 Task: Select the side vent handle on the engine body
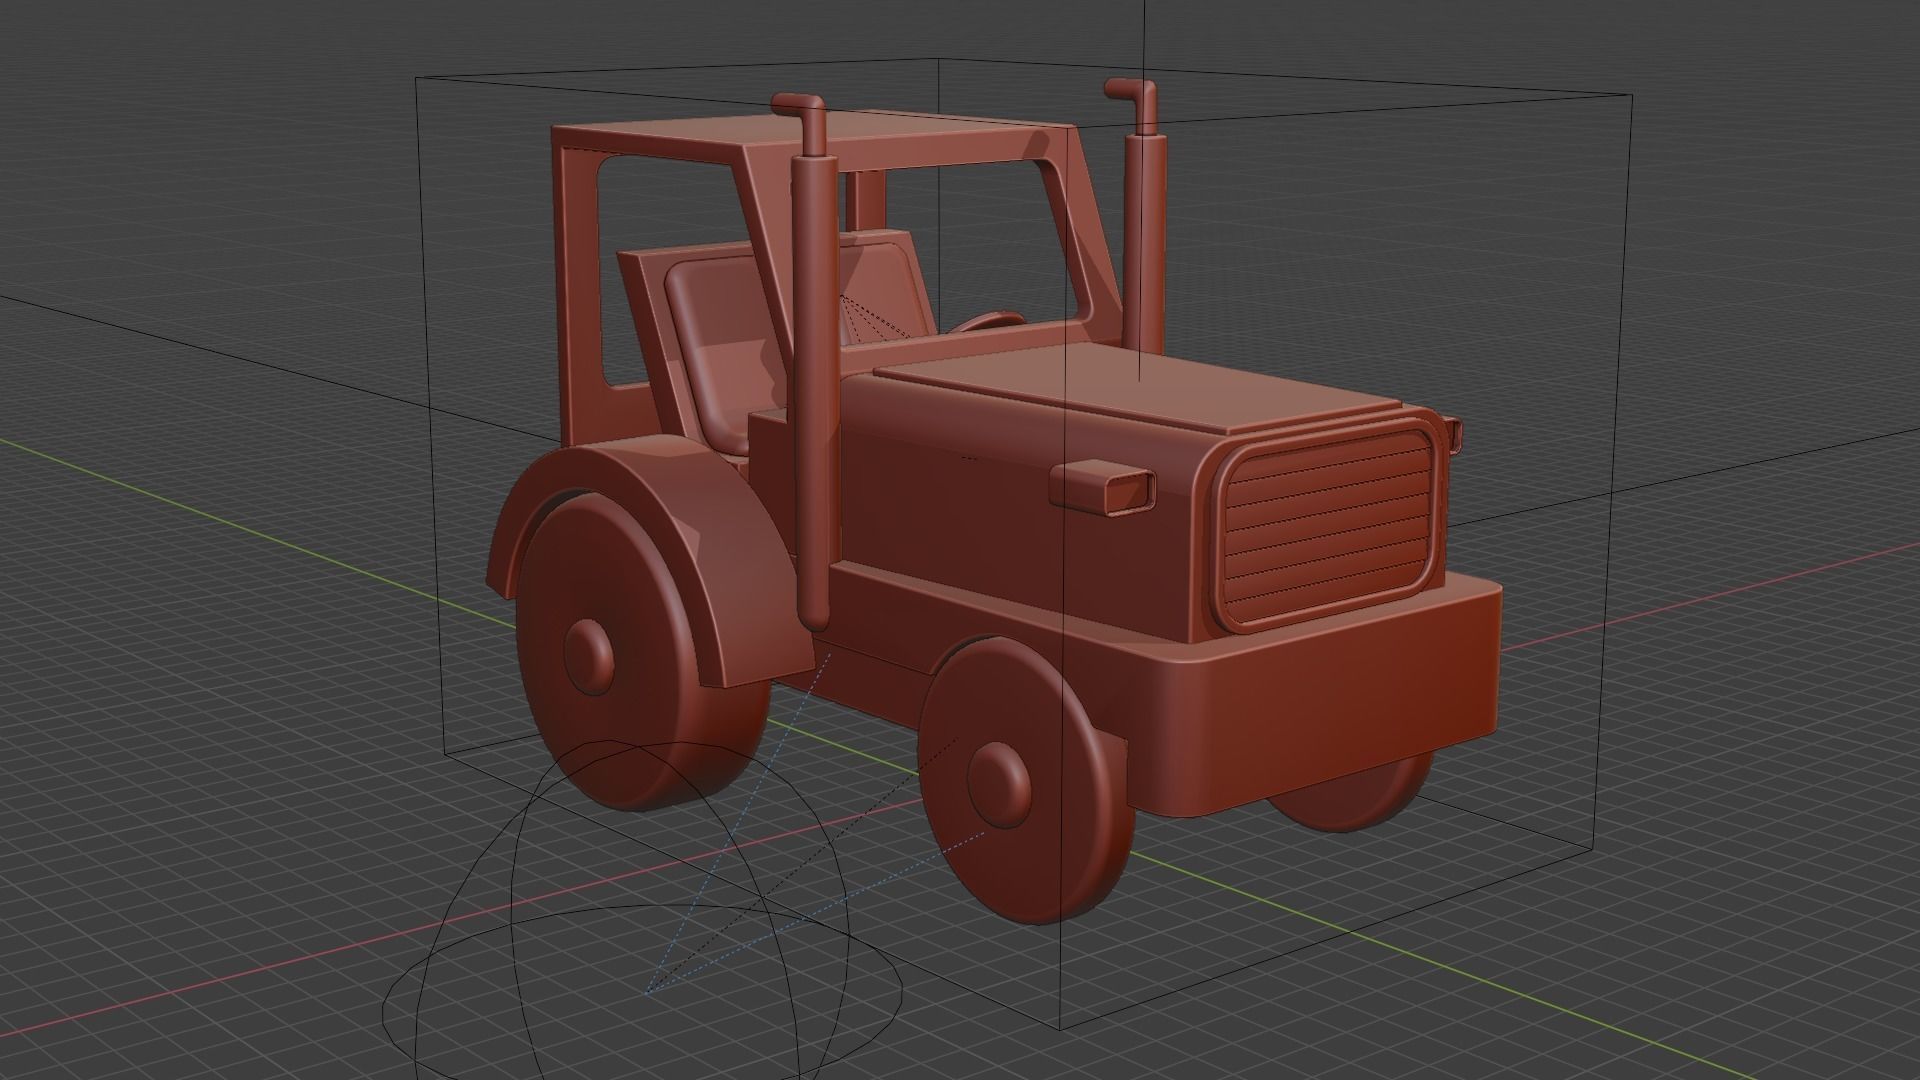[x=1102, y=490]
